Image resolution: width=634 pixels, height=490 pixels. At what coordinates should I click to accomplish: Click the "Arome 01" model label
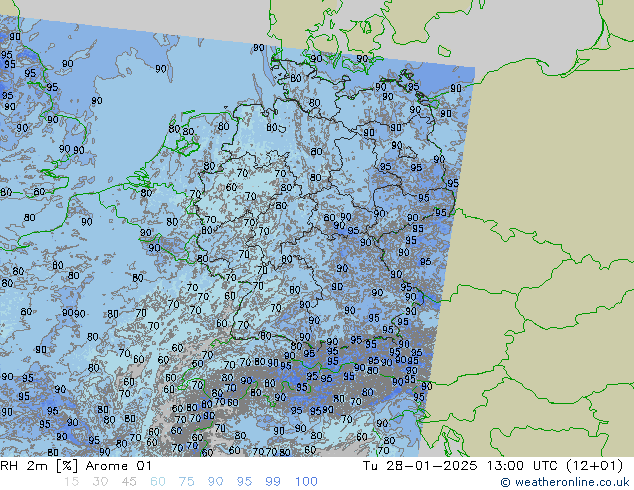(118, 466)
